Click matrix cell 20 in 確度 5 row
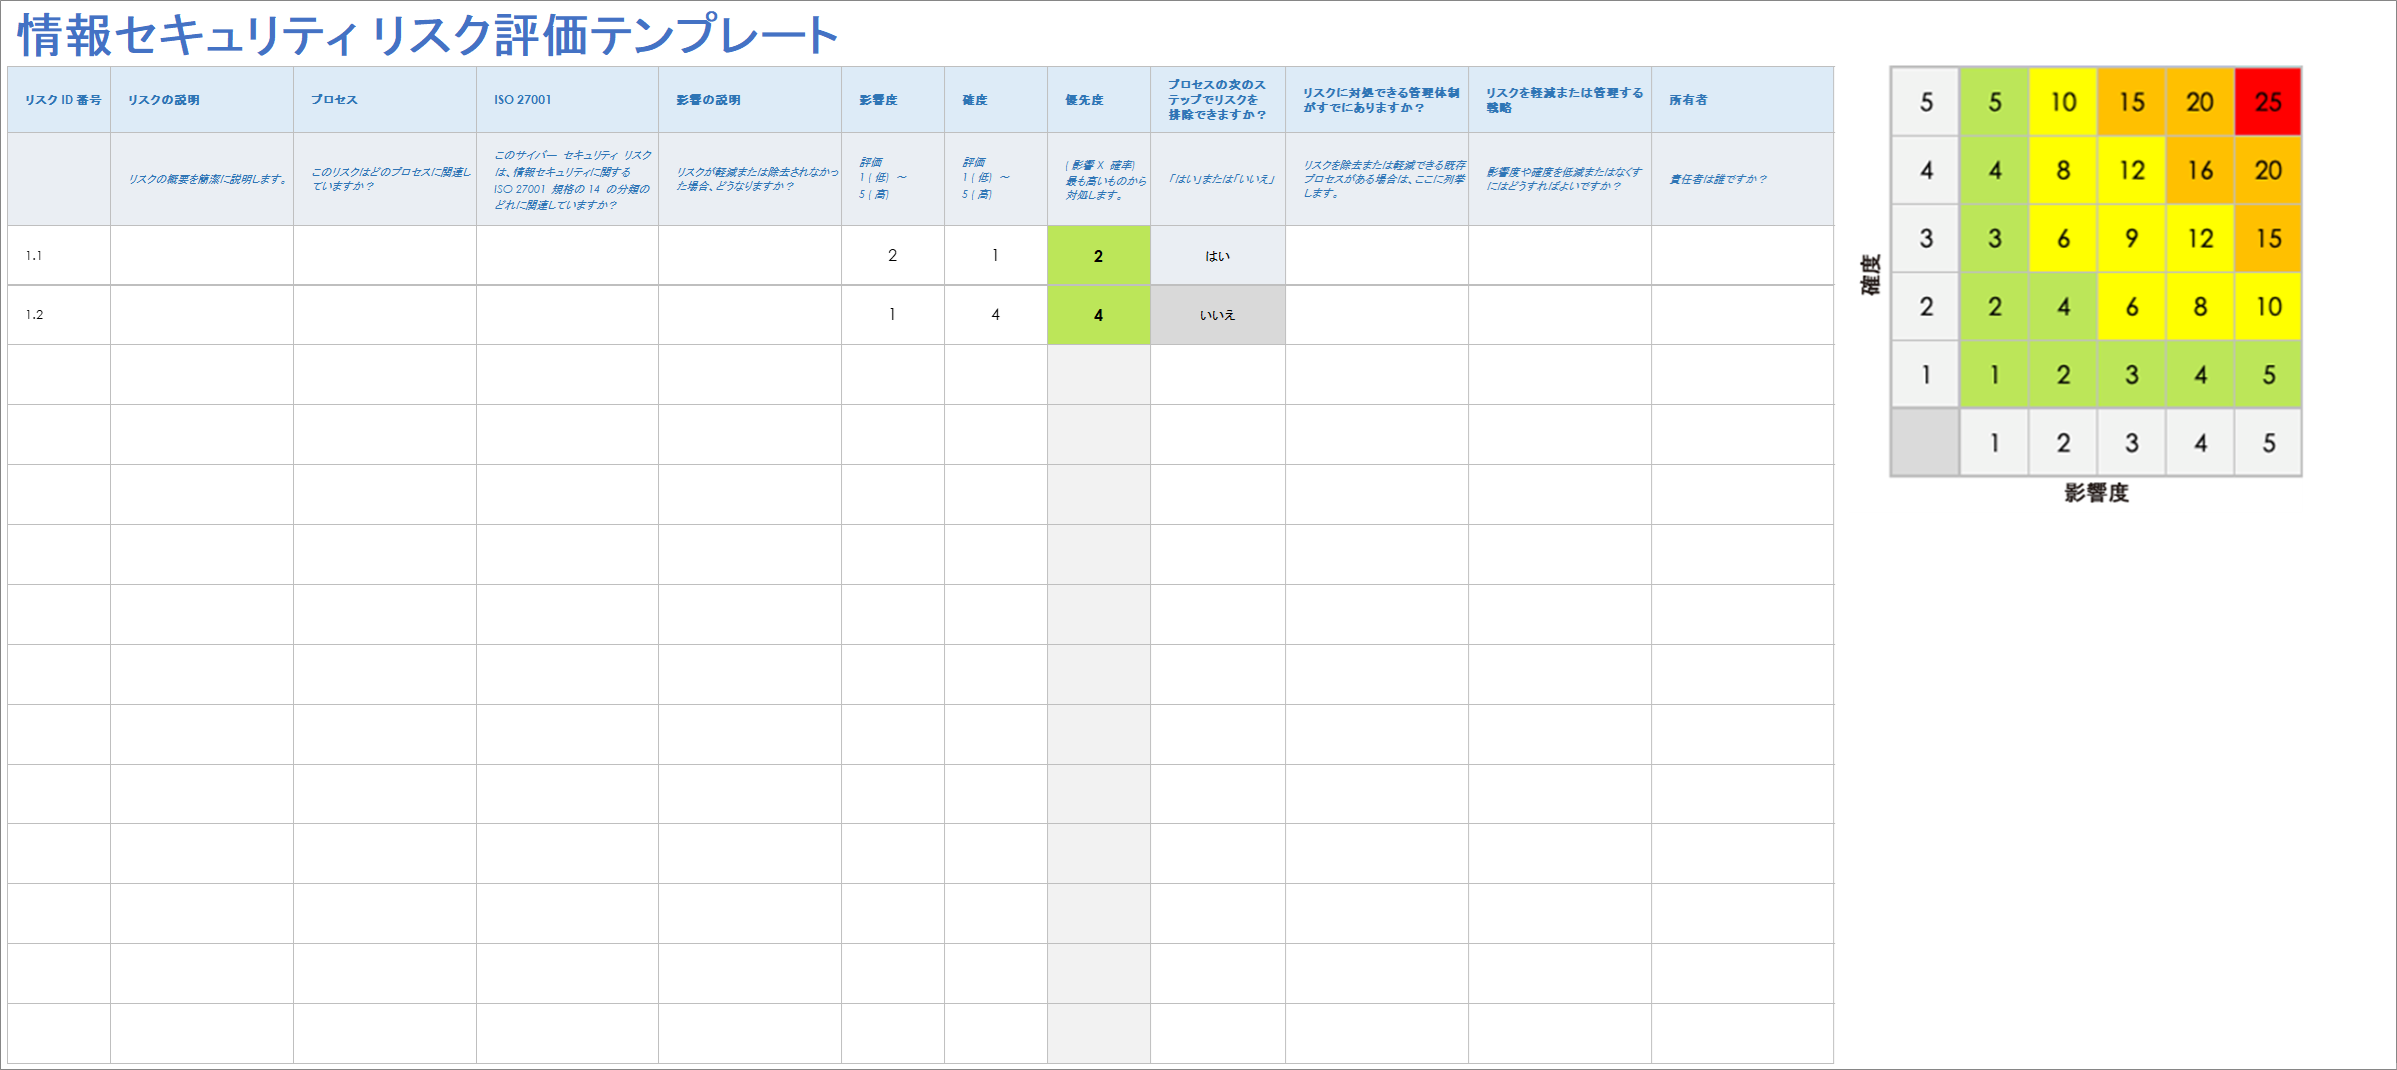Viewport: 2397px width, 1070px height. tap(2200, 102)
